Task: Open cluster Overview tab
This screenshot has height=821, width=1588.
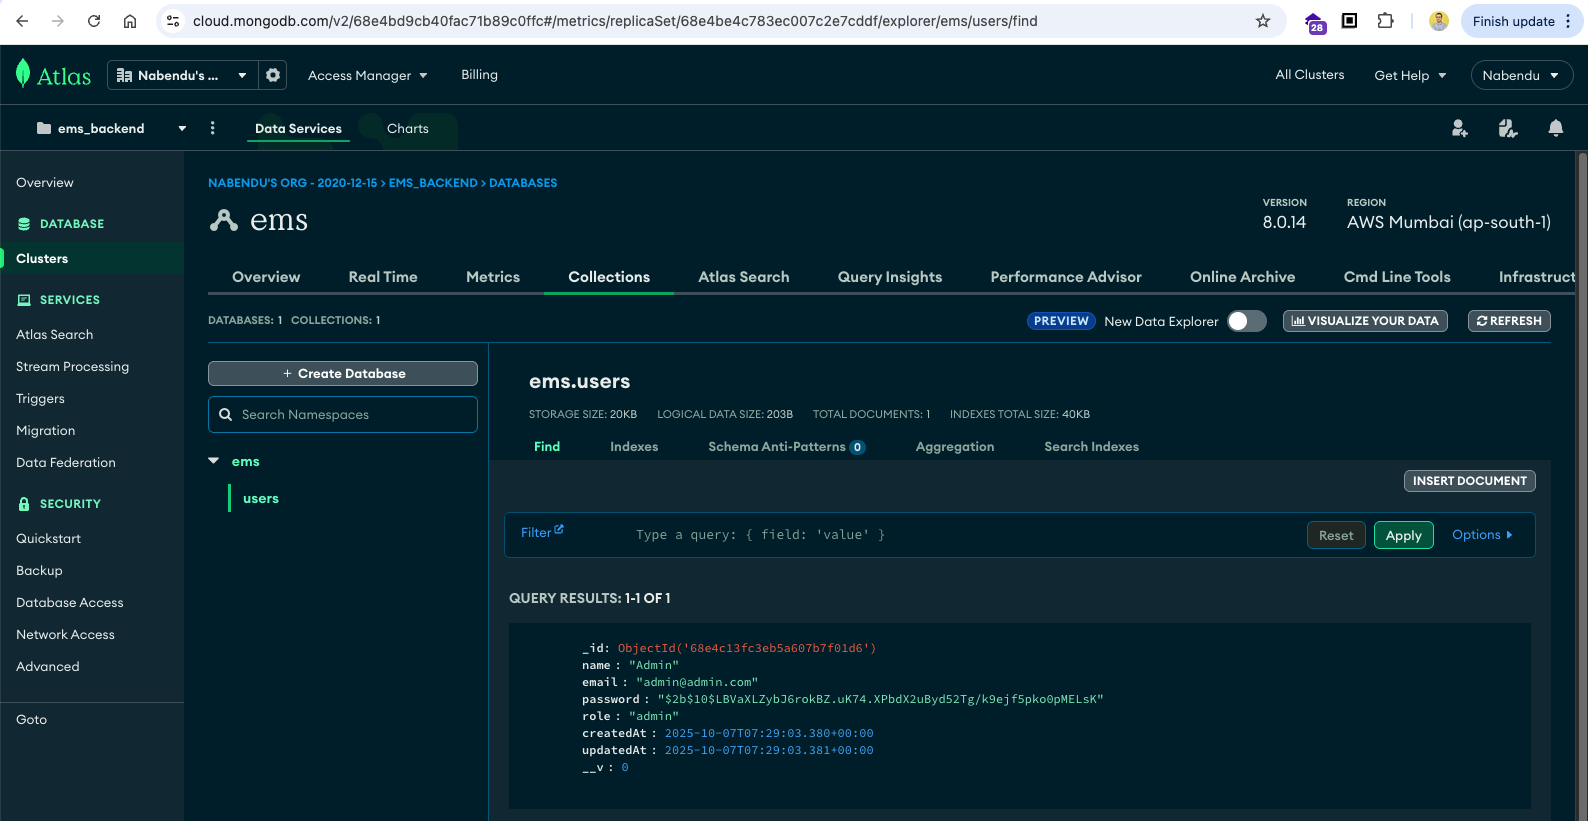Action: tap(266, 277)
